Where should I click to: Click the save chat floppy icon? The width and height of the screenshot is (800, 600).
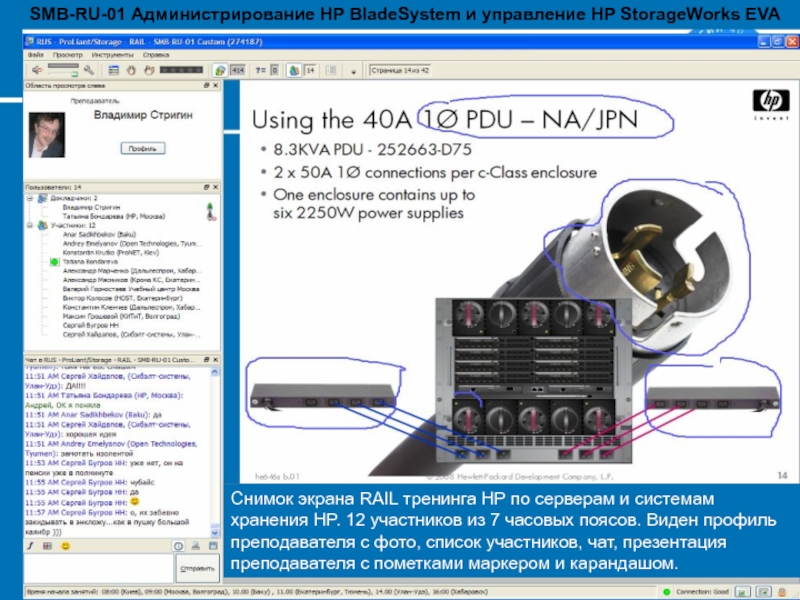pos(213,546)
